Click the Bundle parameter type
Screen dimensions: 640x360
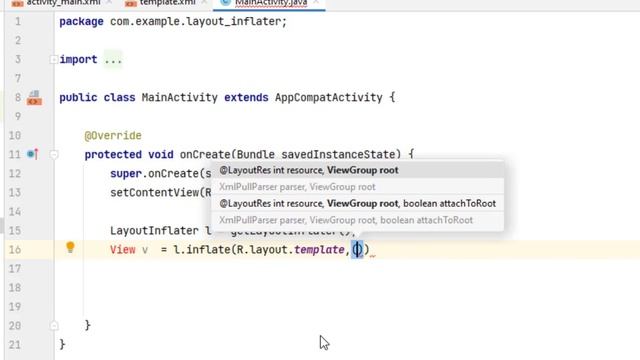[x=256, y=155]
